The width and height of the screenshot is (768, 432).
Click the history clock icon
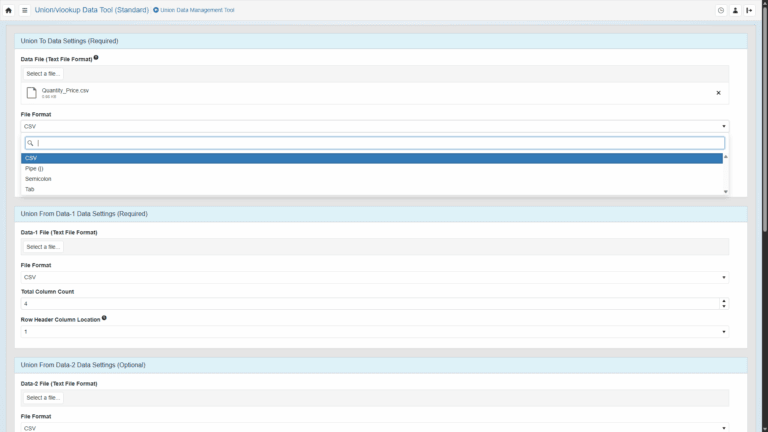[x=721, y=10]
